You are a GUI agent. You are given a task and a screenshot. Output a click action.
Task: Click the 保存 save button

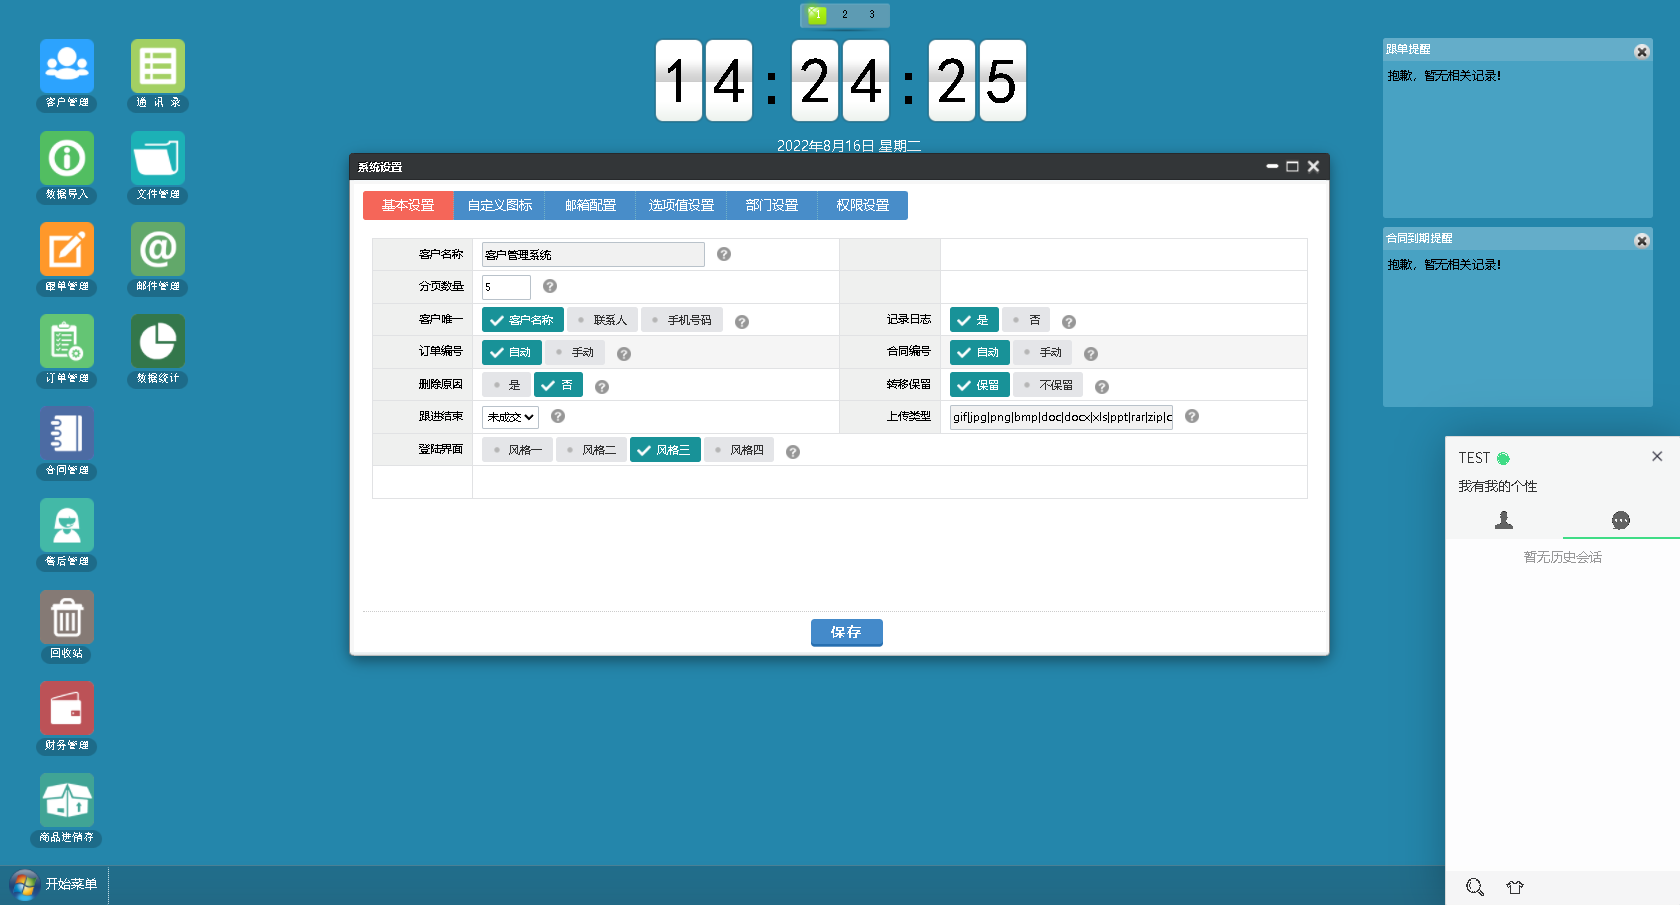click(846, 632)
